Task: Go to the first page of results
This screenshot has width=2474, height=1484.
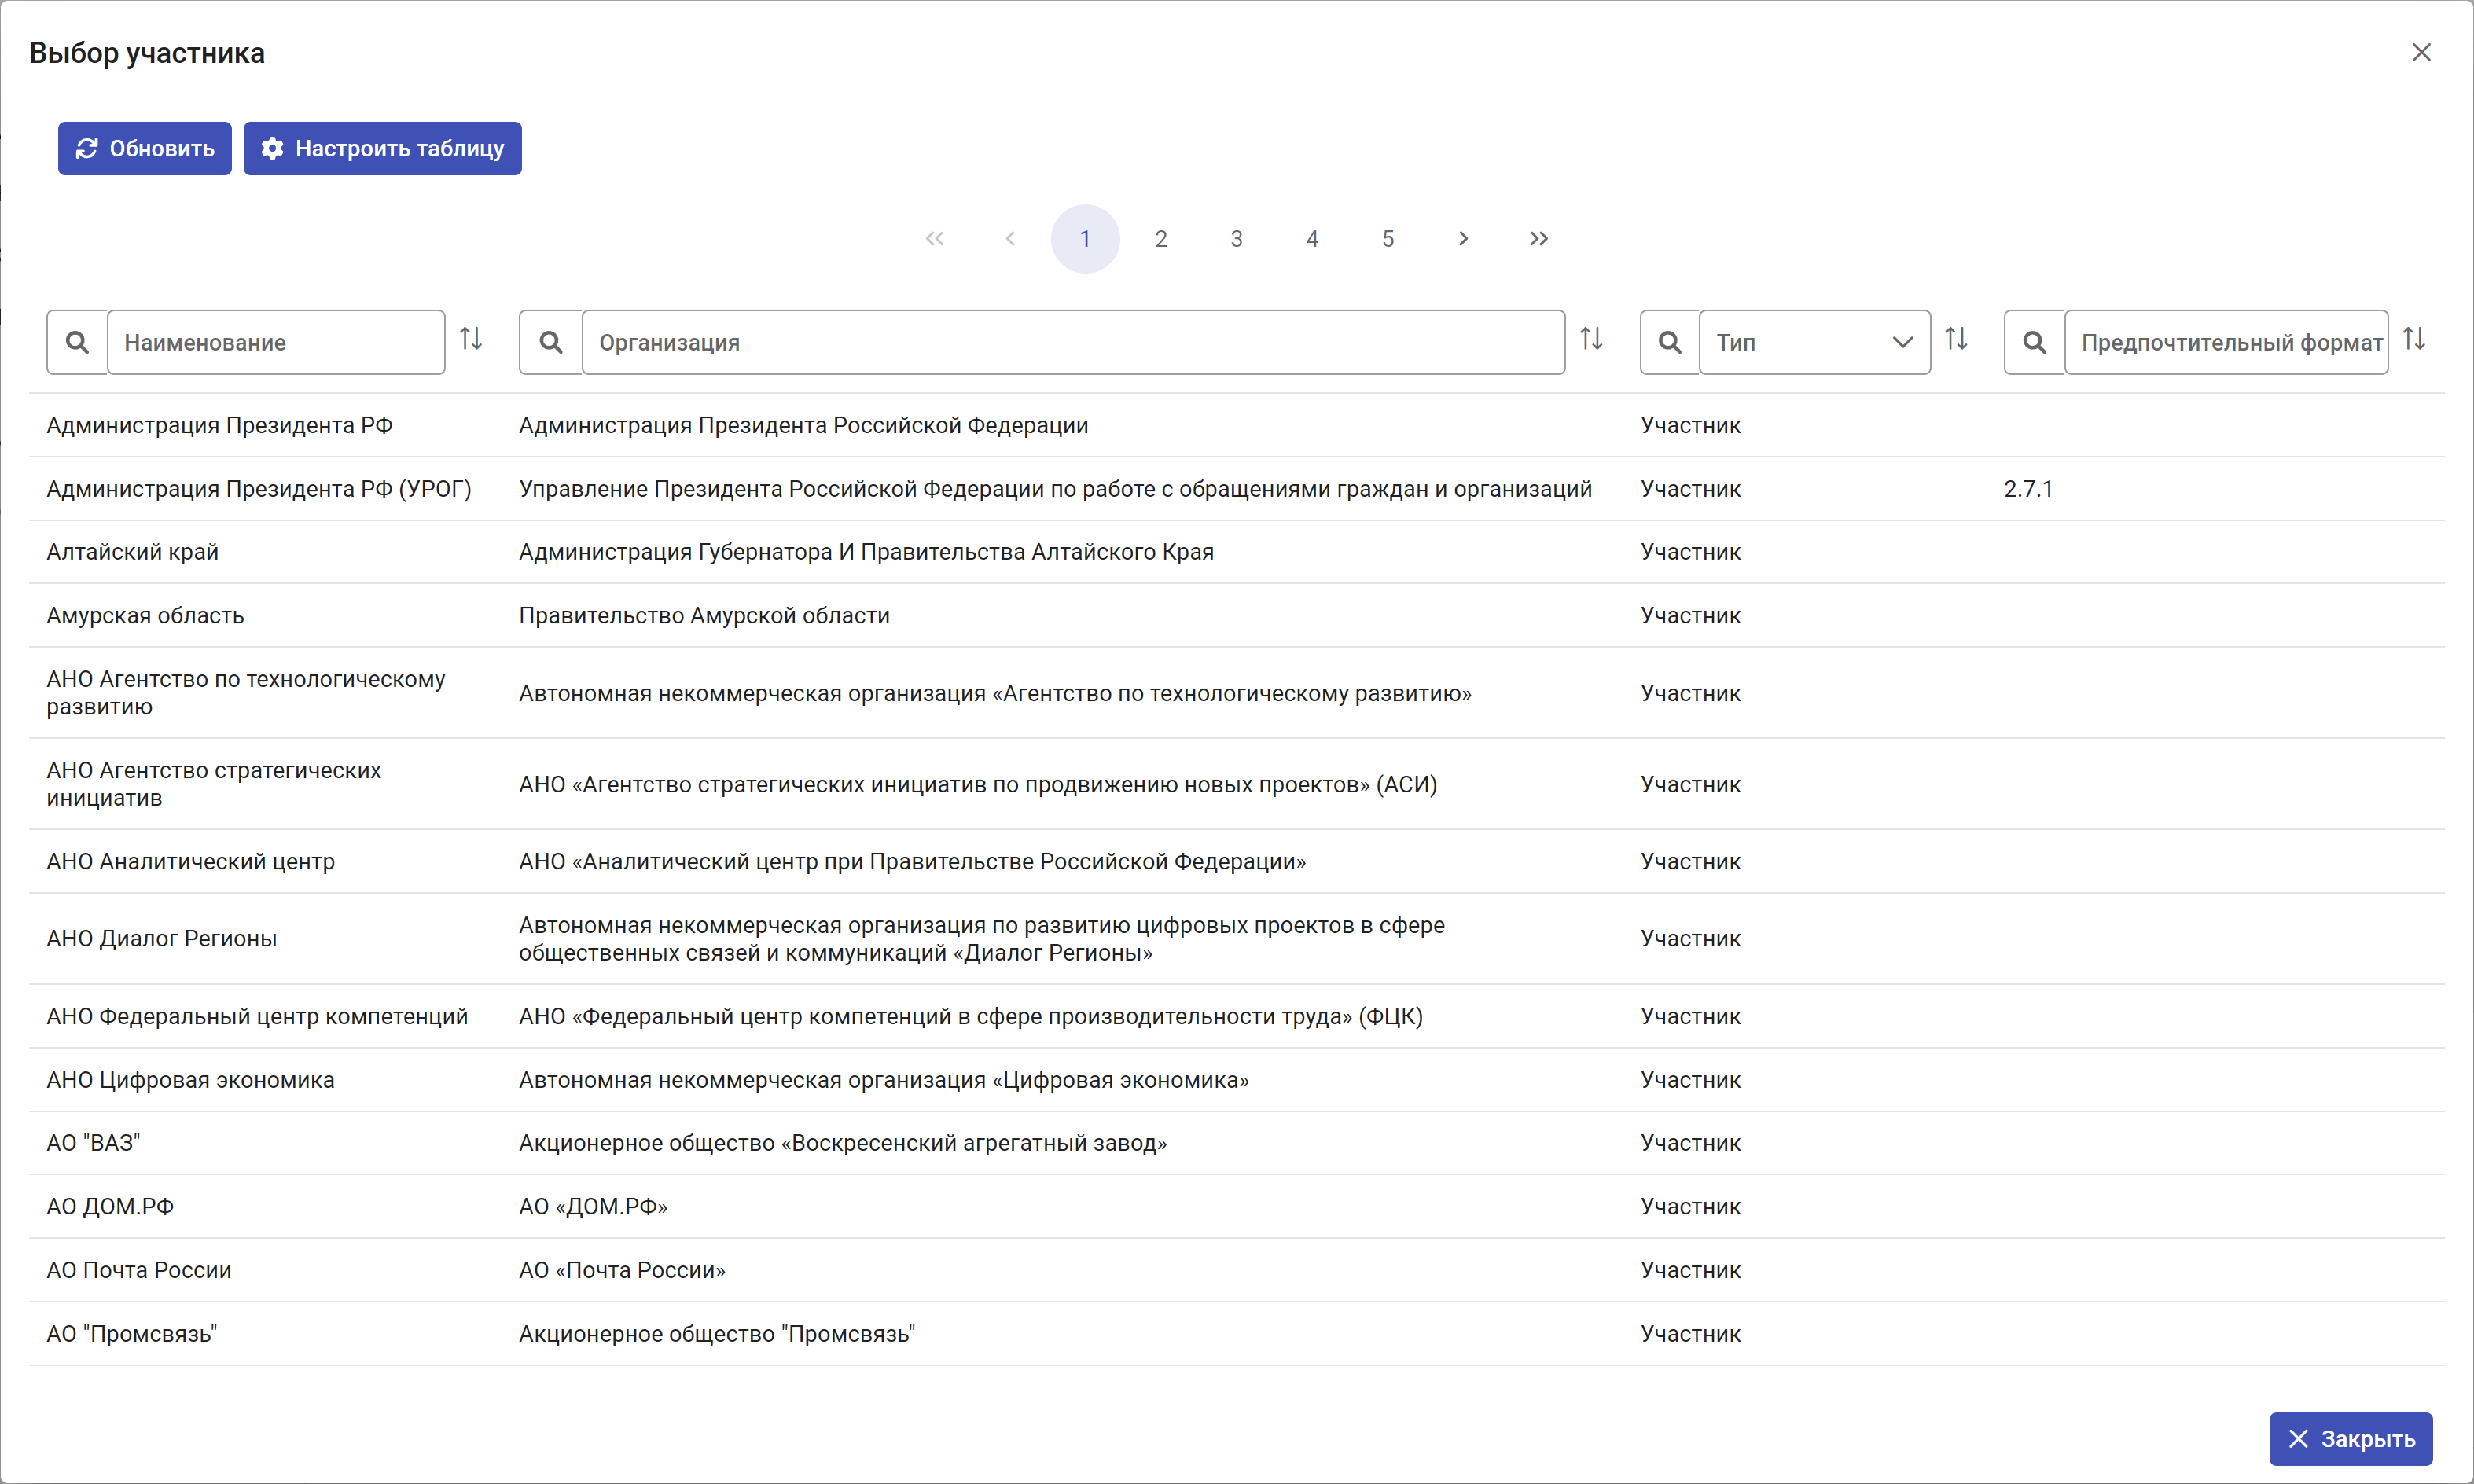Action: tap(935, 238)
